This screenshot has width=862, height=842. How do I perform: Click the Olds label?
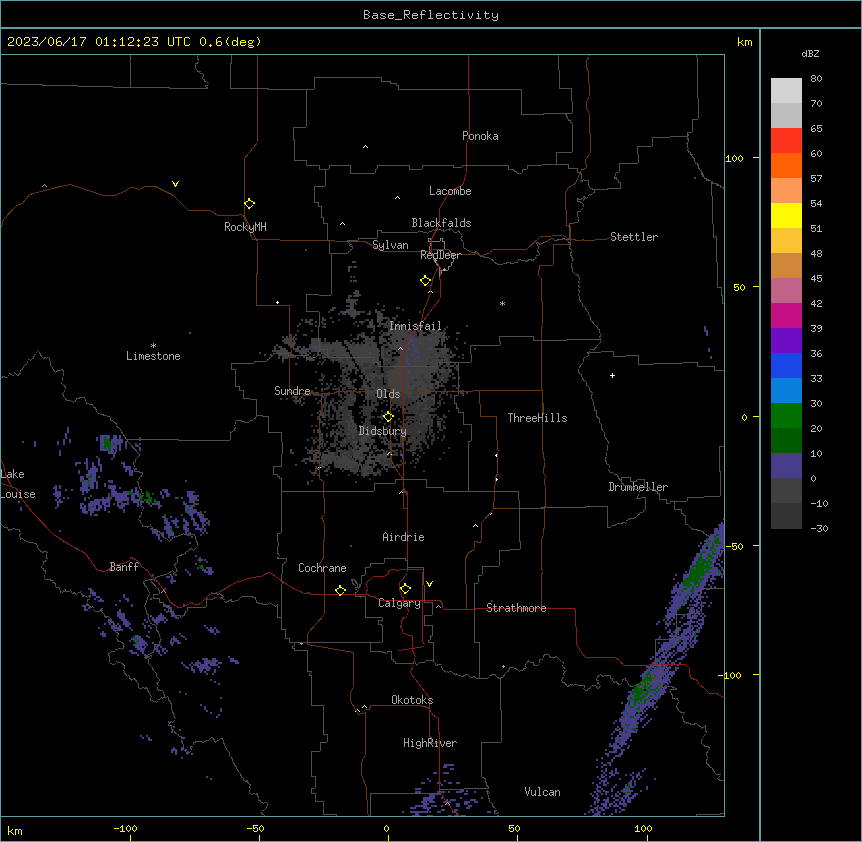(388, 394)
